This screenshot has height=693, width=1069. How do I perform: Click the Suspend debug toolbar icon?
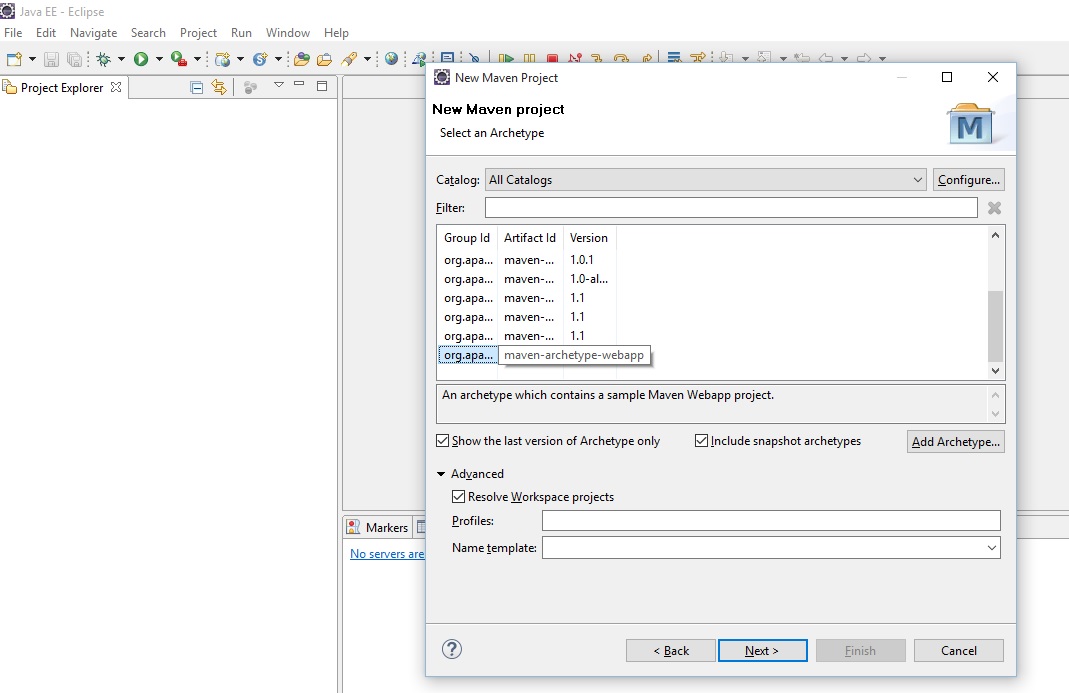529,59
